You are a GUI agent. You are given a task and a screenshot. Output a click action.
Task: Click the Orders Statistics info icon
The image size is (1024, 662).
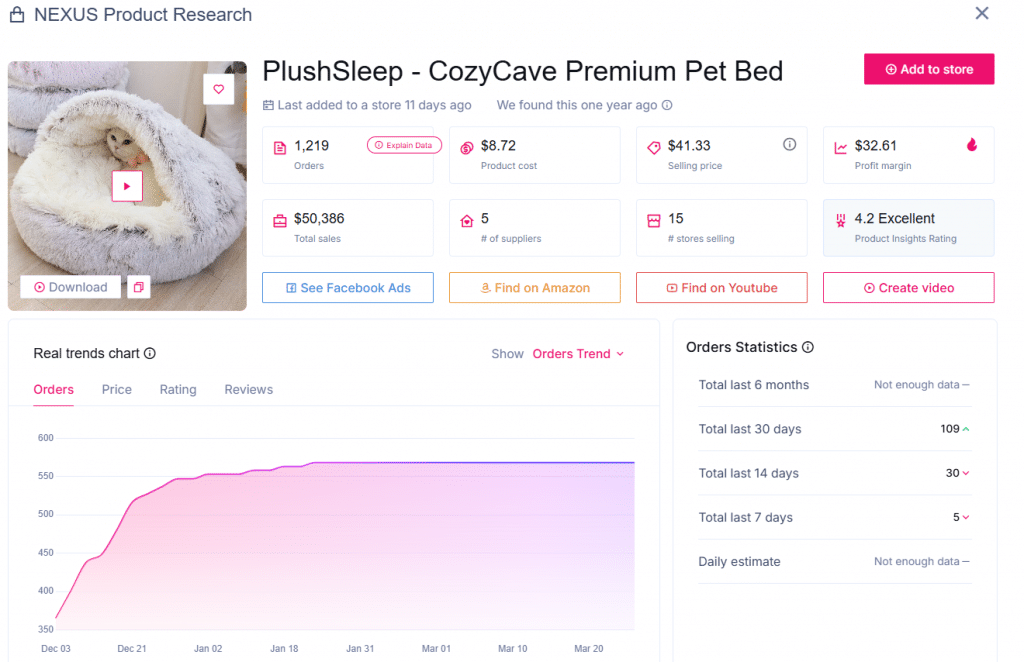(x=810, y=347)
